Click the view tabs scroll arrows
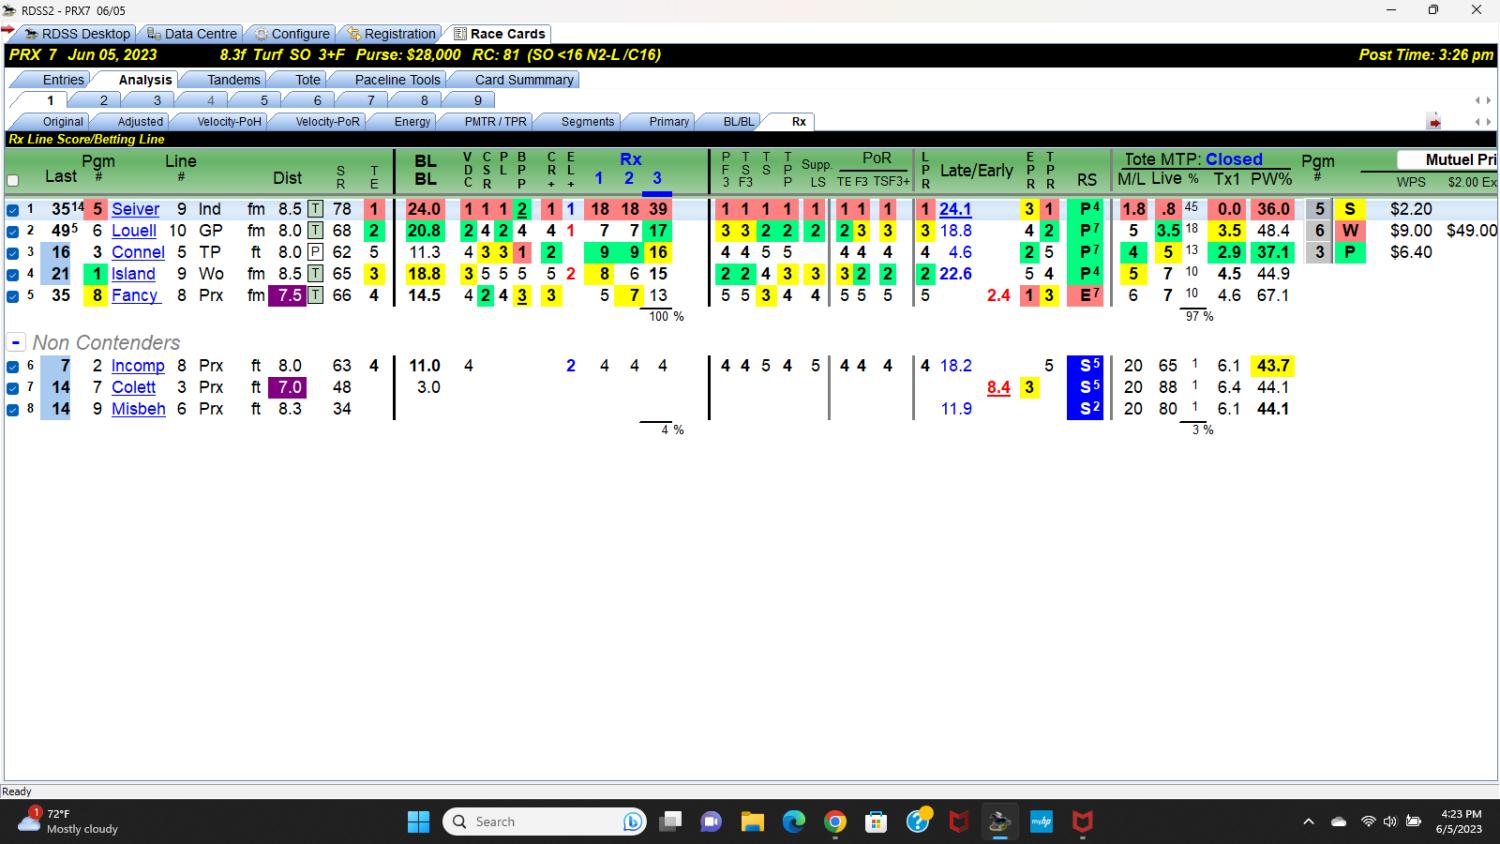This screenshot has width=1500, height=844. point(1483,122)
